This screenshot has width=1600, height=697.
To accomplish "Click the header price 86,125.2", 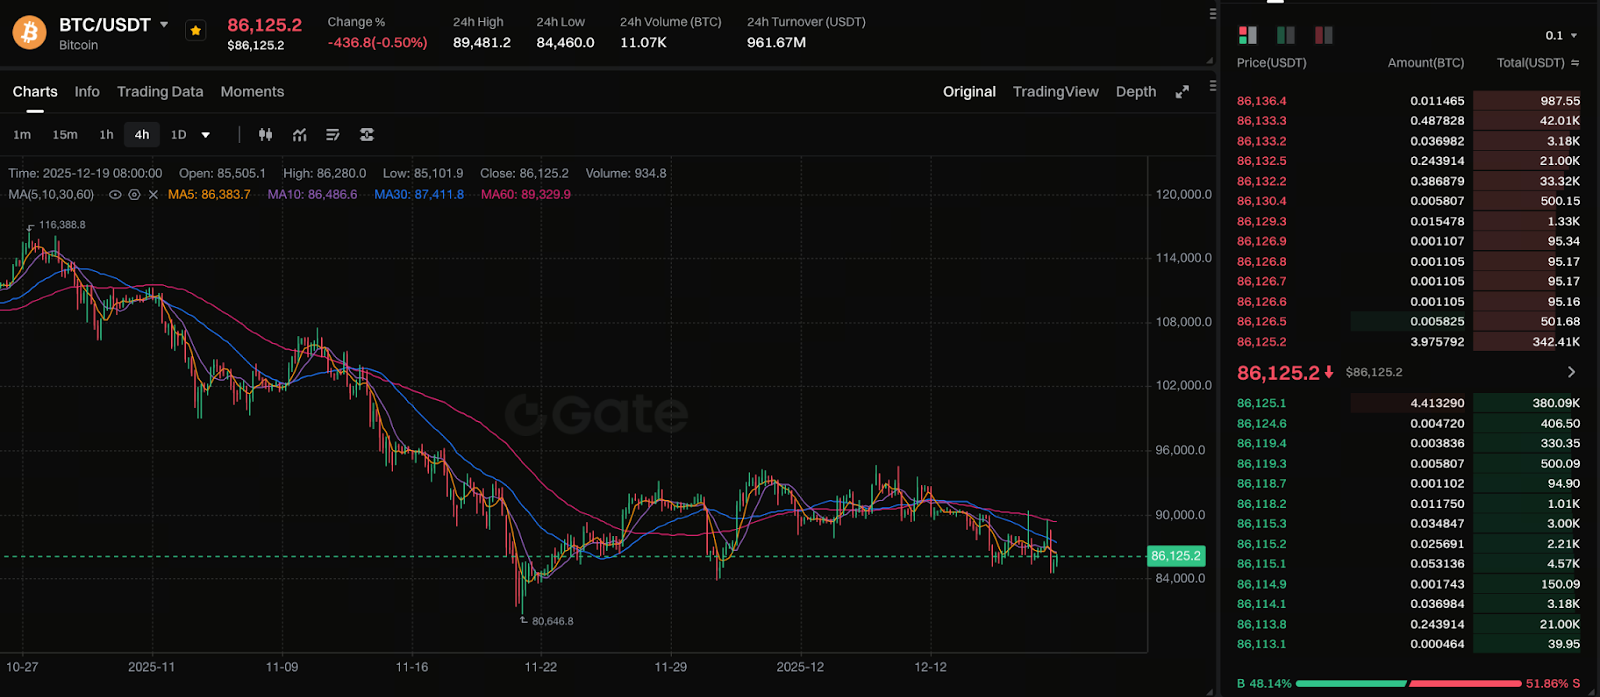I will (x=264, y=25).
